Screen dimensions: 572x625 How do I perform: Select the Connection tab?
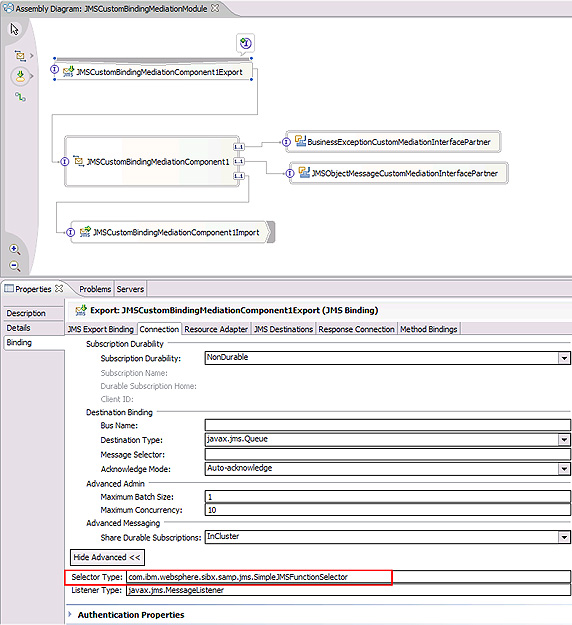click(159, 329)
